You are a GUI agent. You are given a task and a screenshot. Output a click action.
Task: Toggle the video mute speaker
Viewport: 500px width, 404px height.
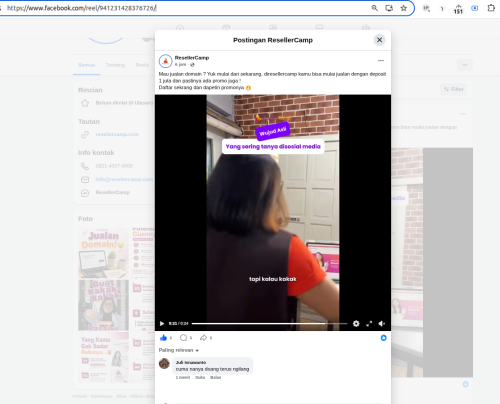pyautogui.click(x=382, y=323)
